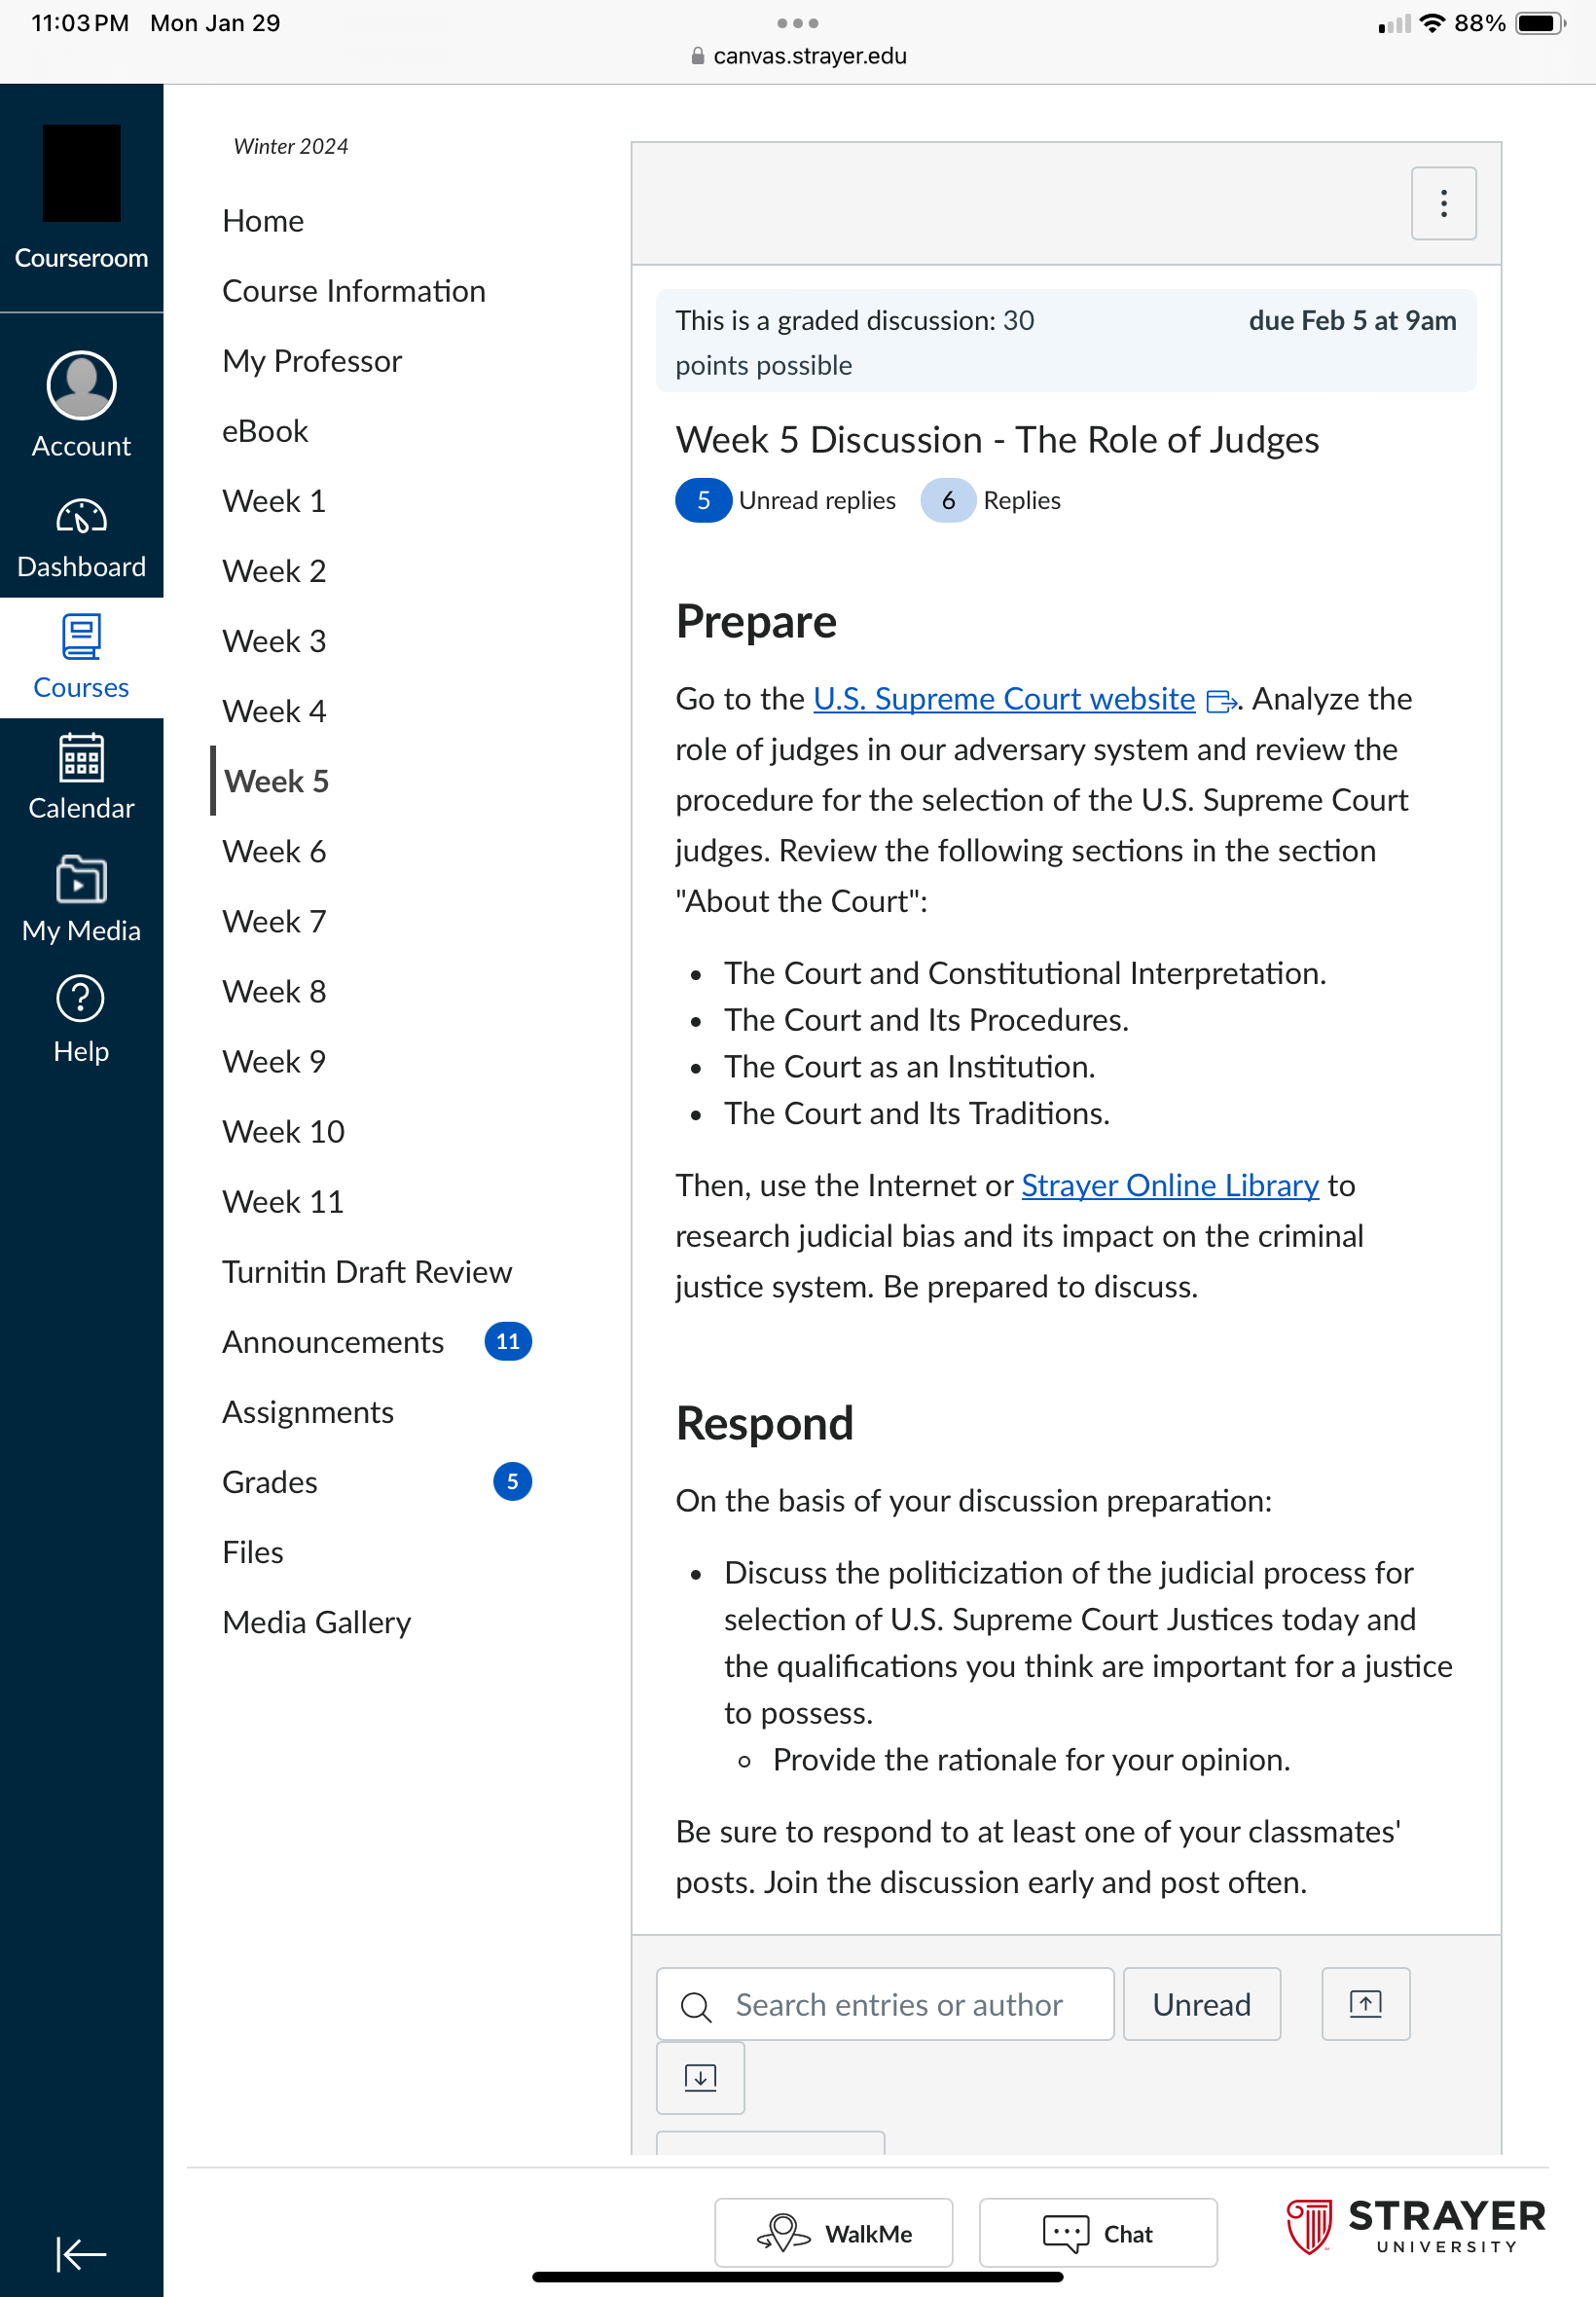The height and width of the screenshot is (2297, 1596).
Task: Click the collapse threads download-arrow icon
Action: tap(700, 2077)
